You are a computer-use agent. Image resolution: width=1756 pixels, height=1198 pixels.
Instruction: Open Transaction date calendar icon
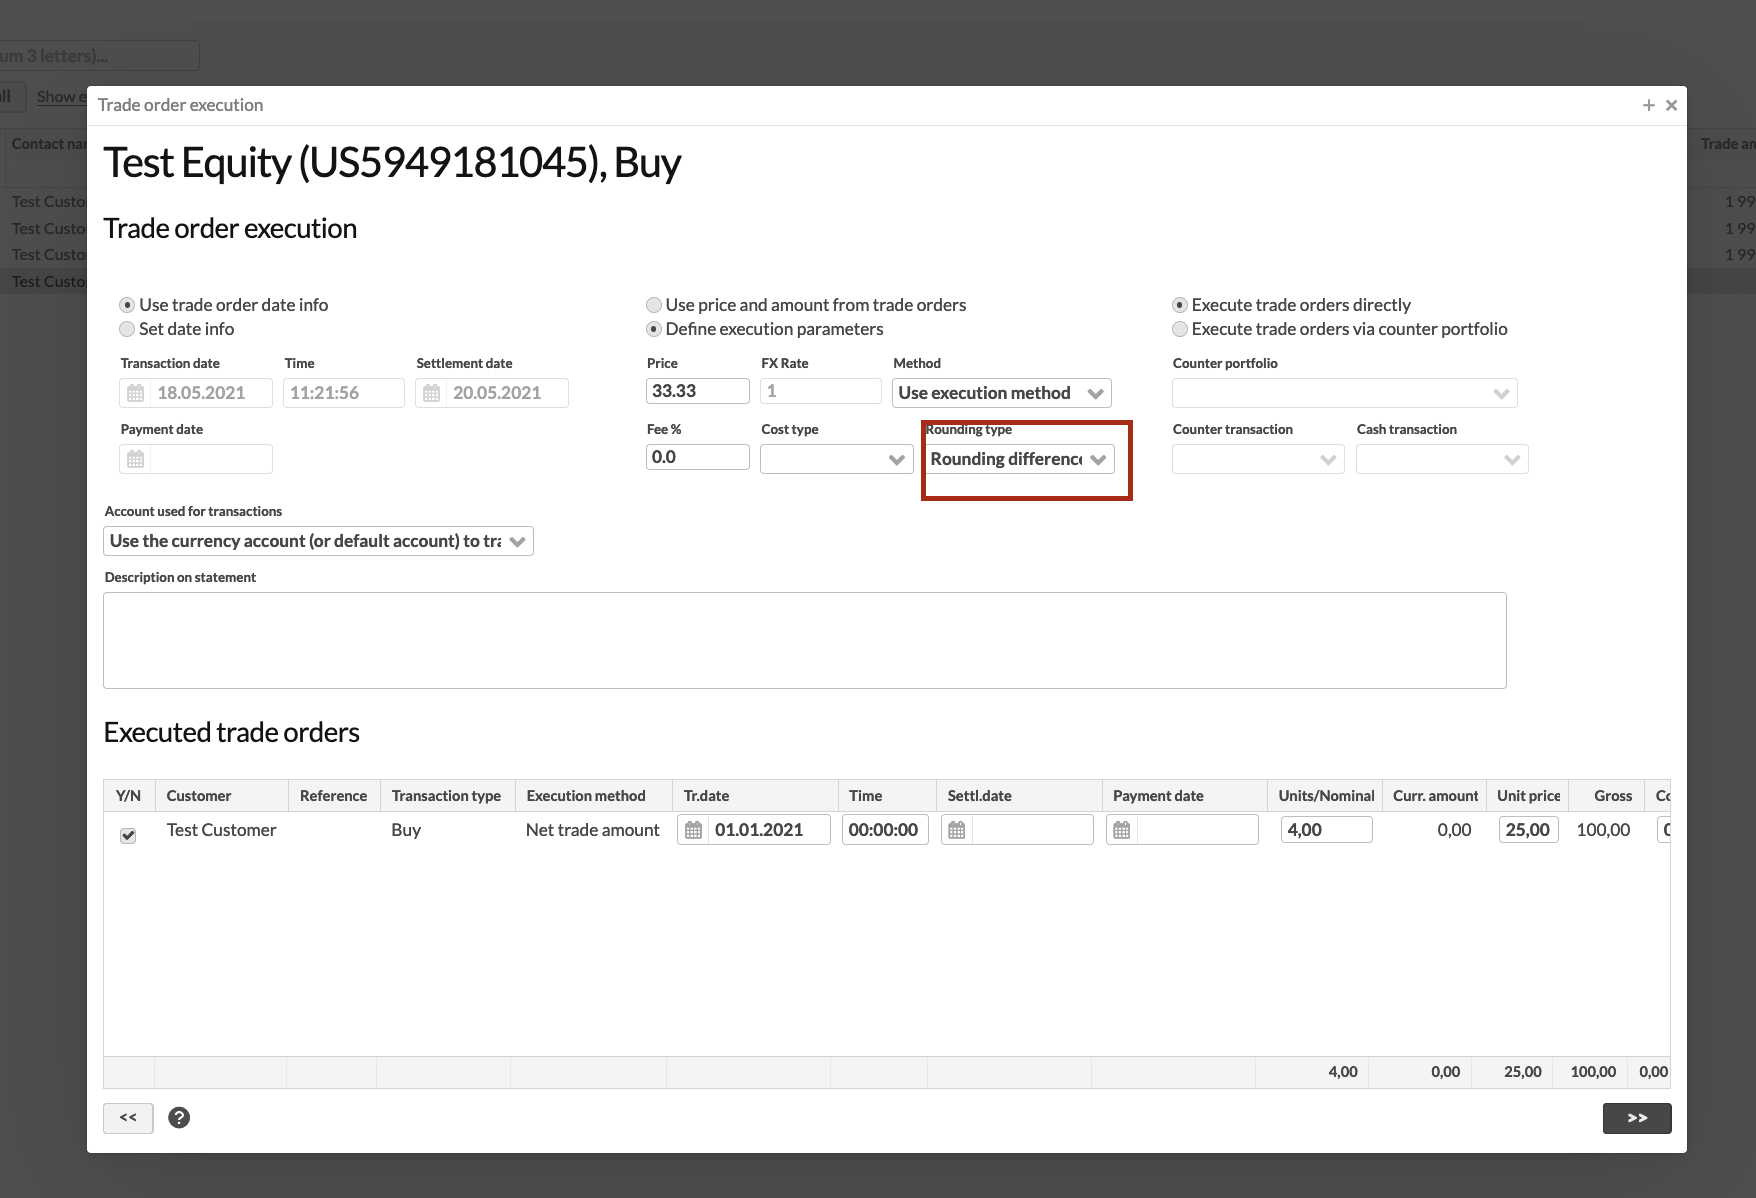pyautogui.click(x=136, y=393)
